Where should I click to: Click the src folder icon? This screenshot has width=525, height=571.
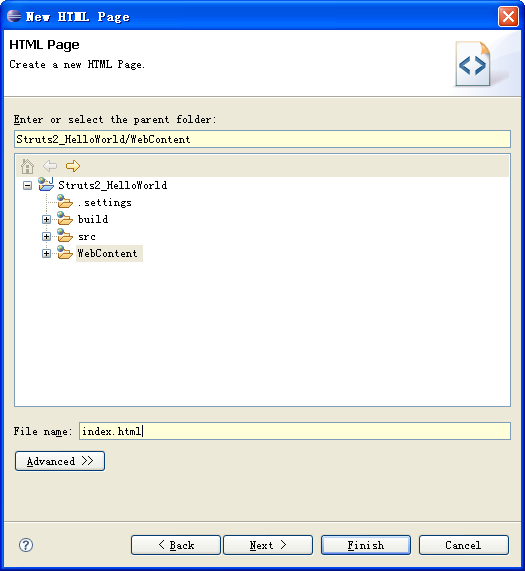[x=65, y=236]
